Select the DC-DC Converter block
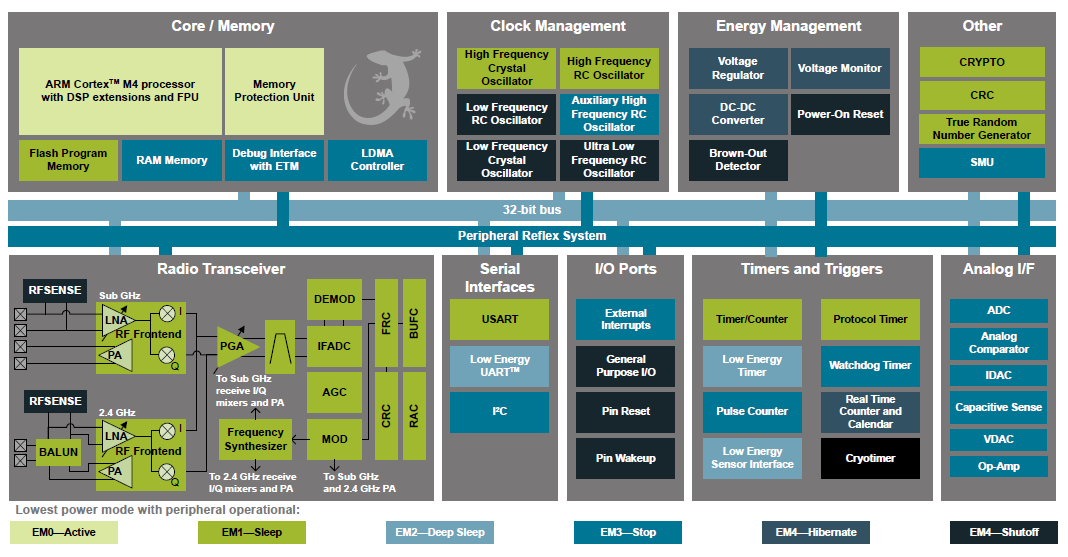Image resolution: width=1068 pixels, height=557 pixels. 738,114
